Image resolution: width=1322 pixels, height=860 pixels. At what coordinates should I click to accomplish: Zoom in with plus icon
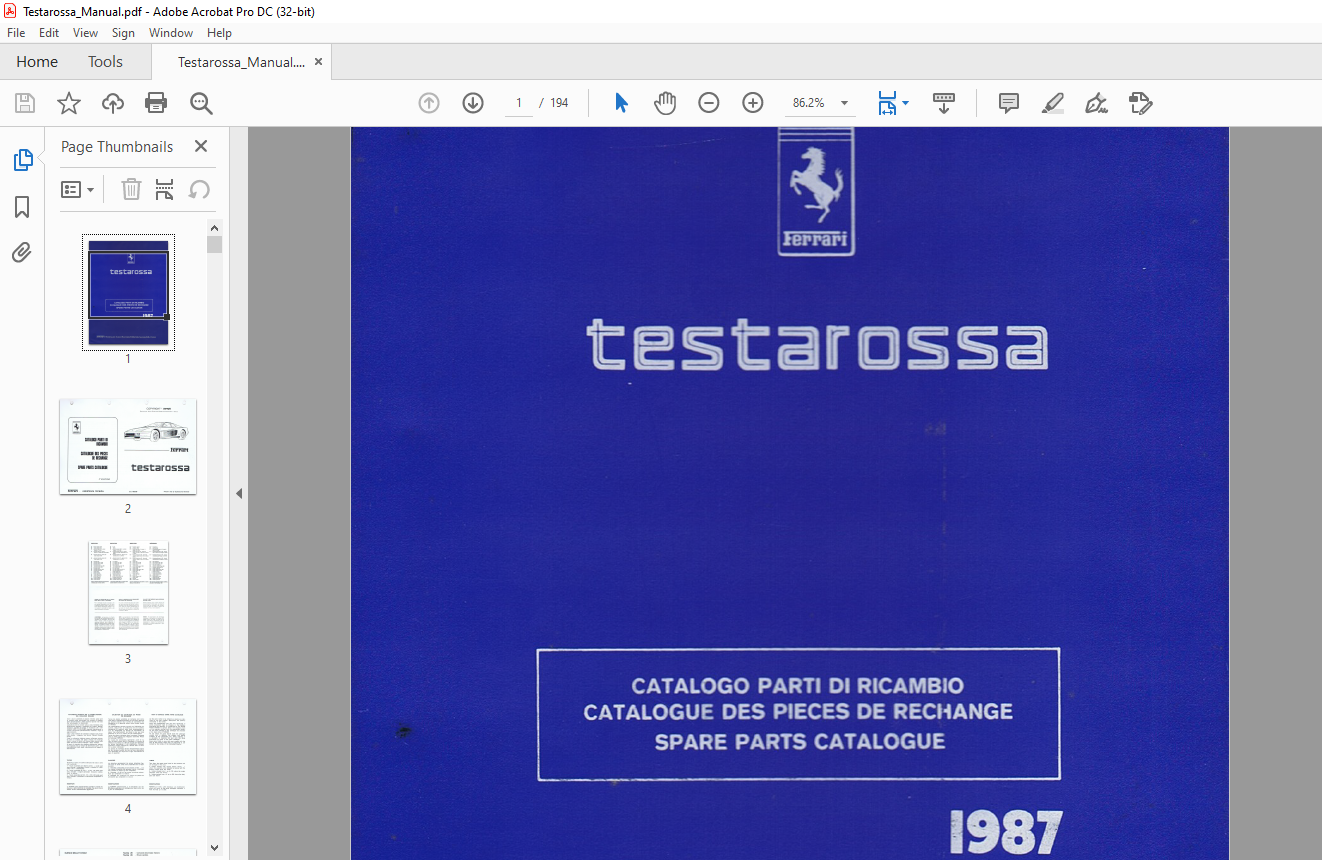click(753, 103)
